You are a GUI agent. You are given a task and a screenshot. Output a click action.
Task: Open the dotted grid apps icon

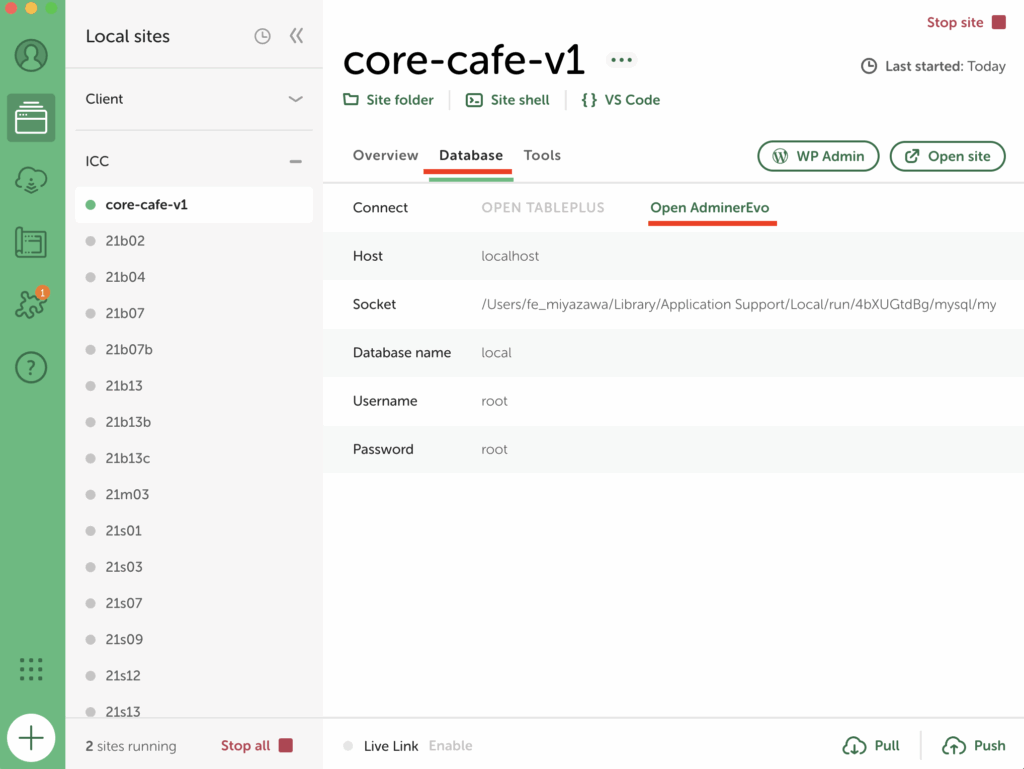pos(31,669)
